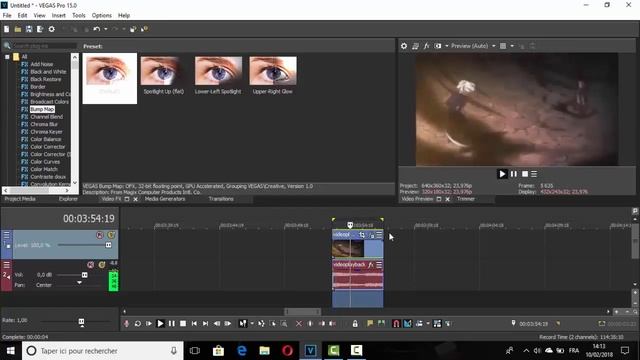Open the undo history dropdown arrow
The image size is (640, 360).
click(x=106, y=29)
